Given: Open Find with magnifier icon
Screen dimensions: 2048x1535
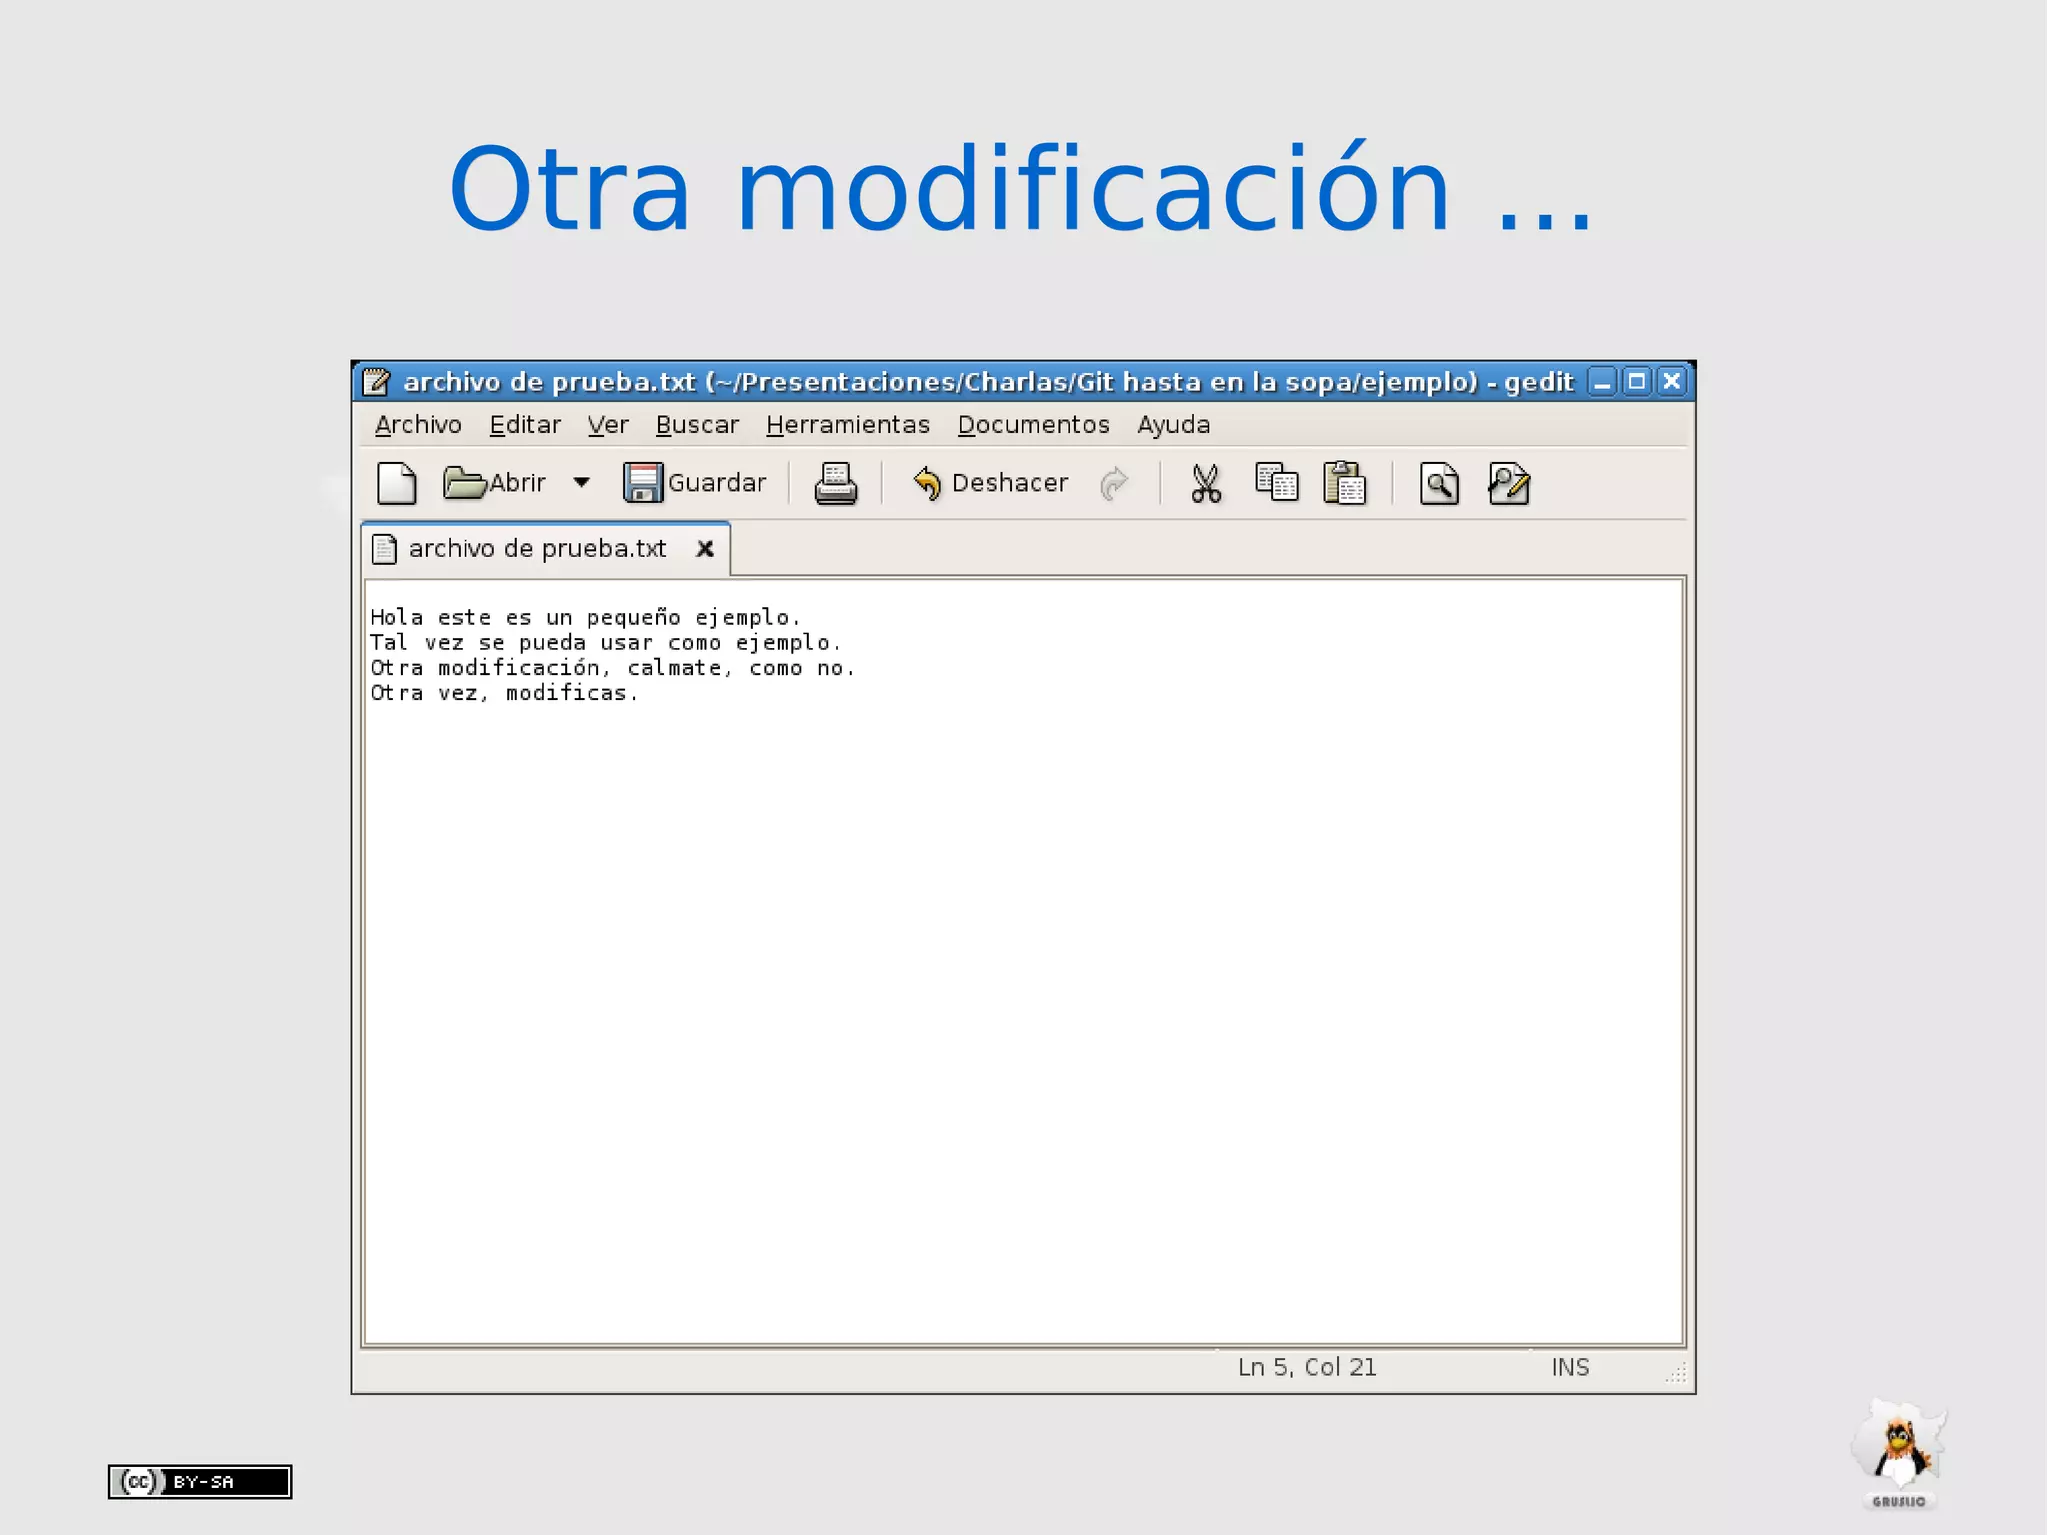Looking at the screenshot, I should (1439, 483).
